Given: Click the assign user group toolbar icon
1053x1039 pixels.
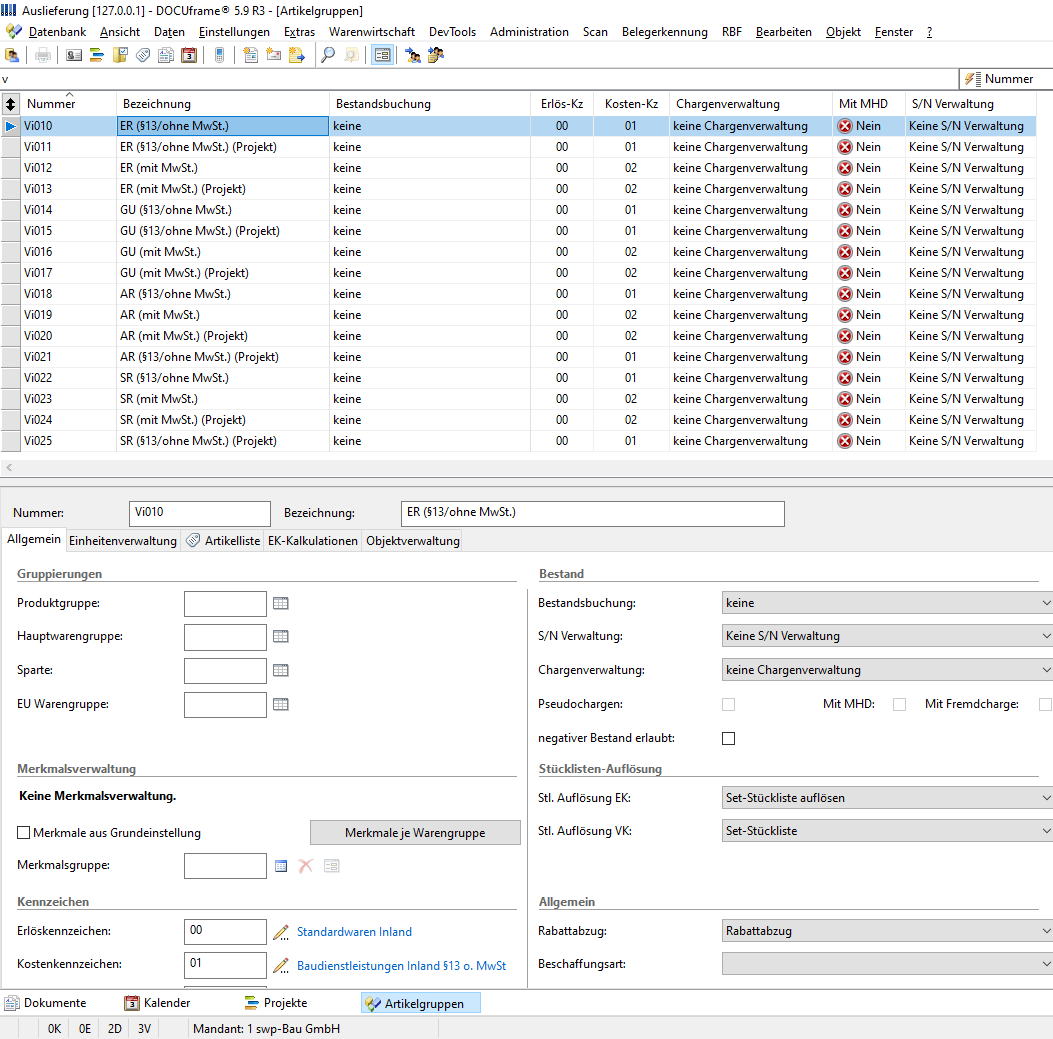Looking at the screenshot, I should pyautogui.click(x=436, y=55).
